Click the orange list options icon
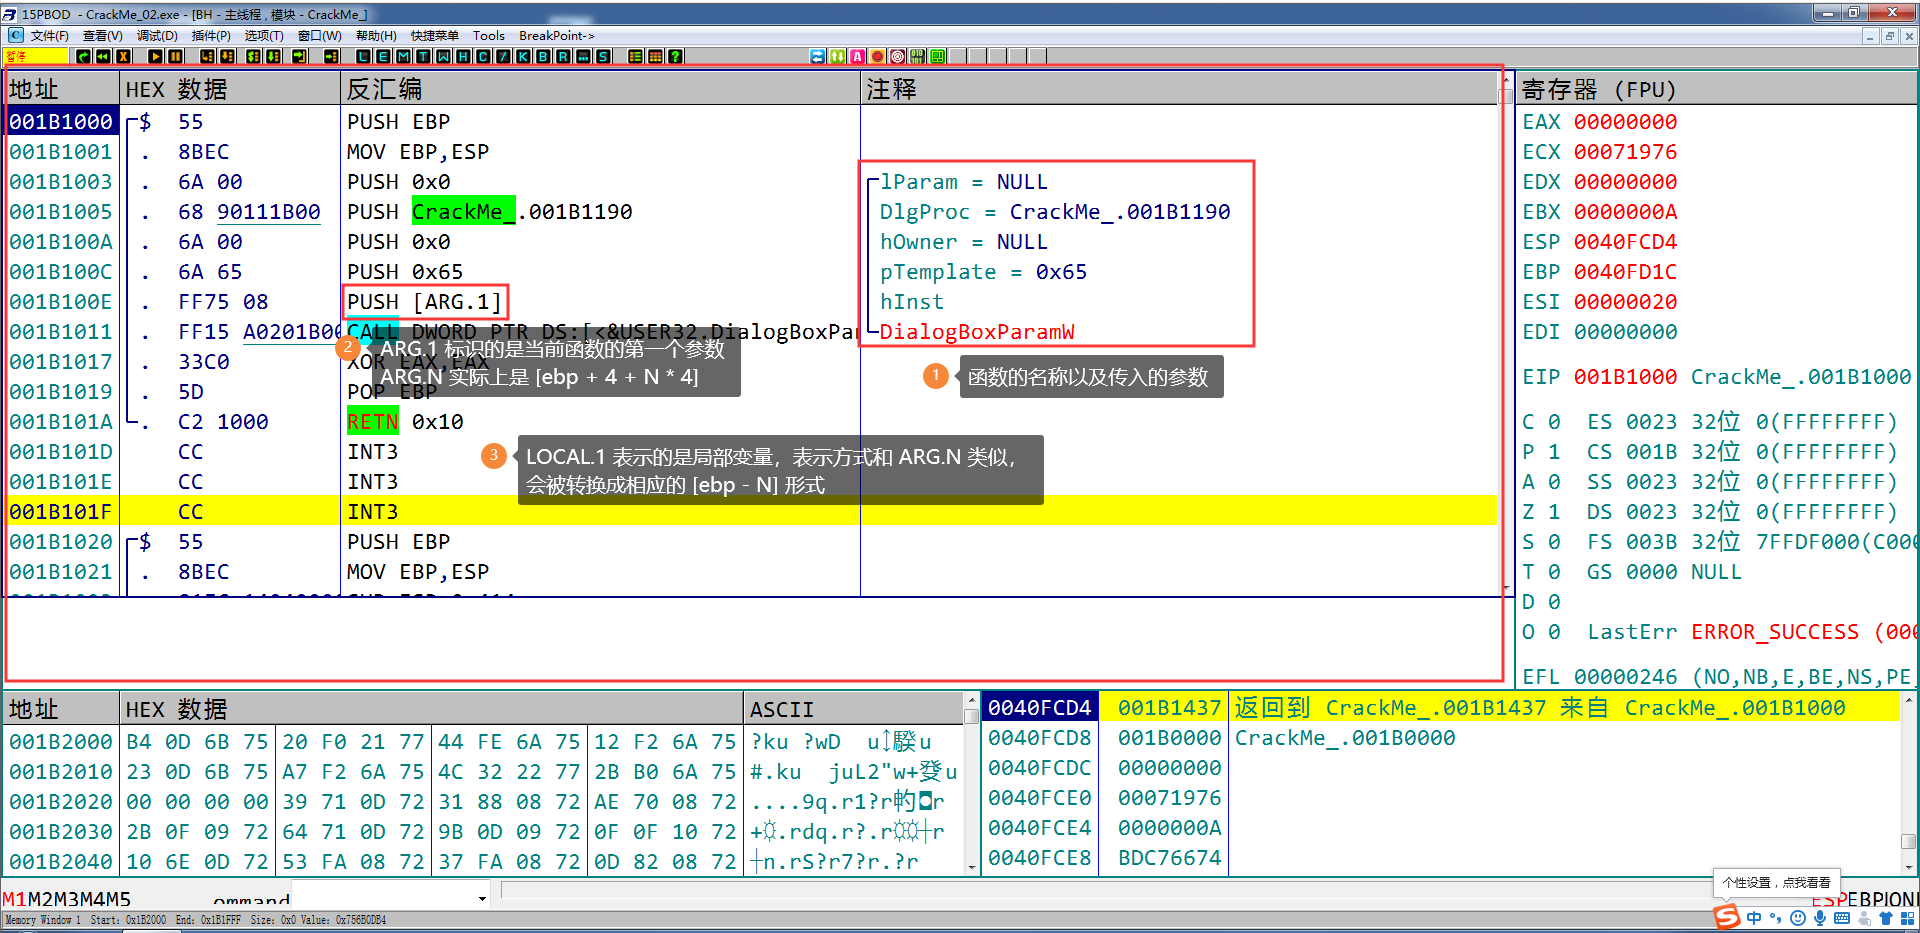 click(x=635, y=56)
